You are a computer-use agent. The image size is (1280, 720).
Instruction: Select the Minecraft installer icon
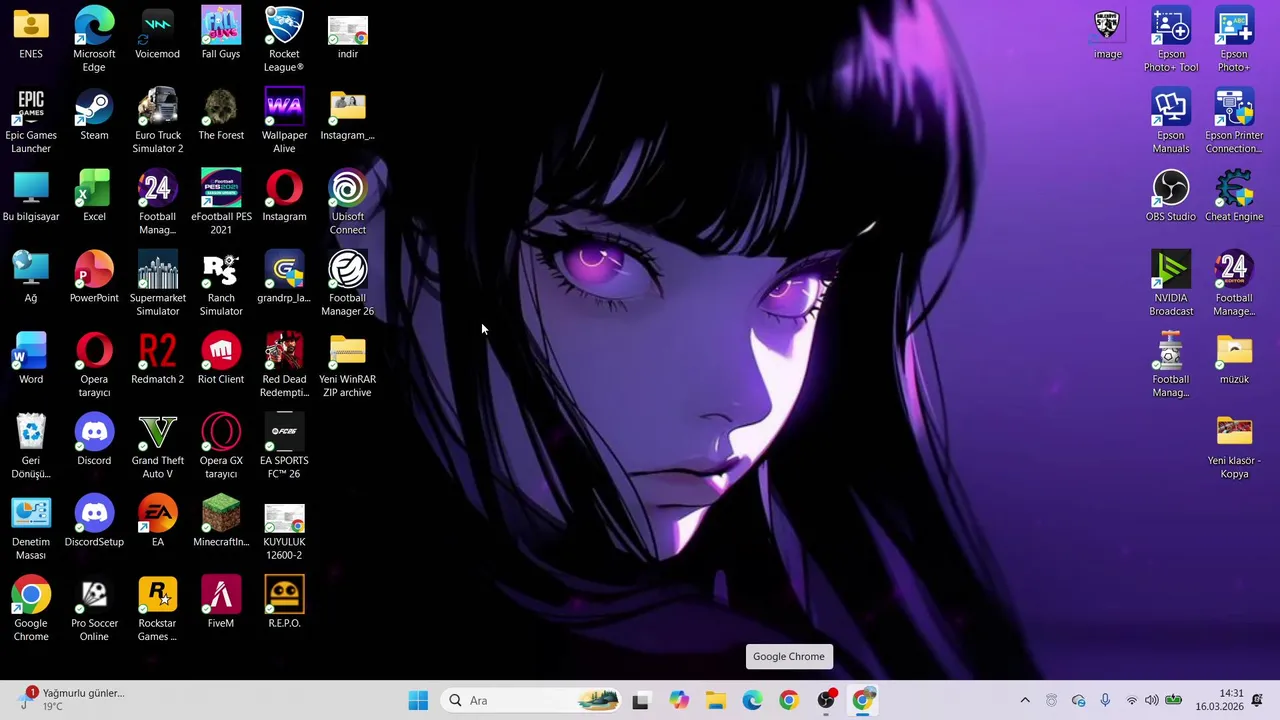221,522
